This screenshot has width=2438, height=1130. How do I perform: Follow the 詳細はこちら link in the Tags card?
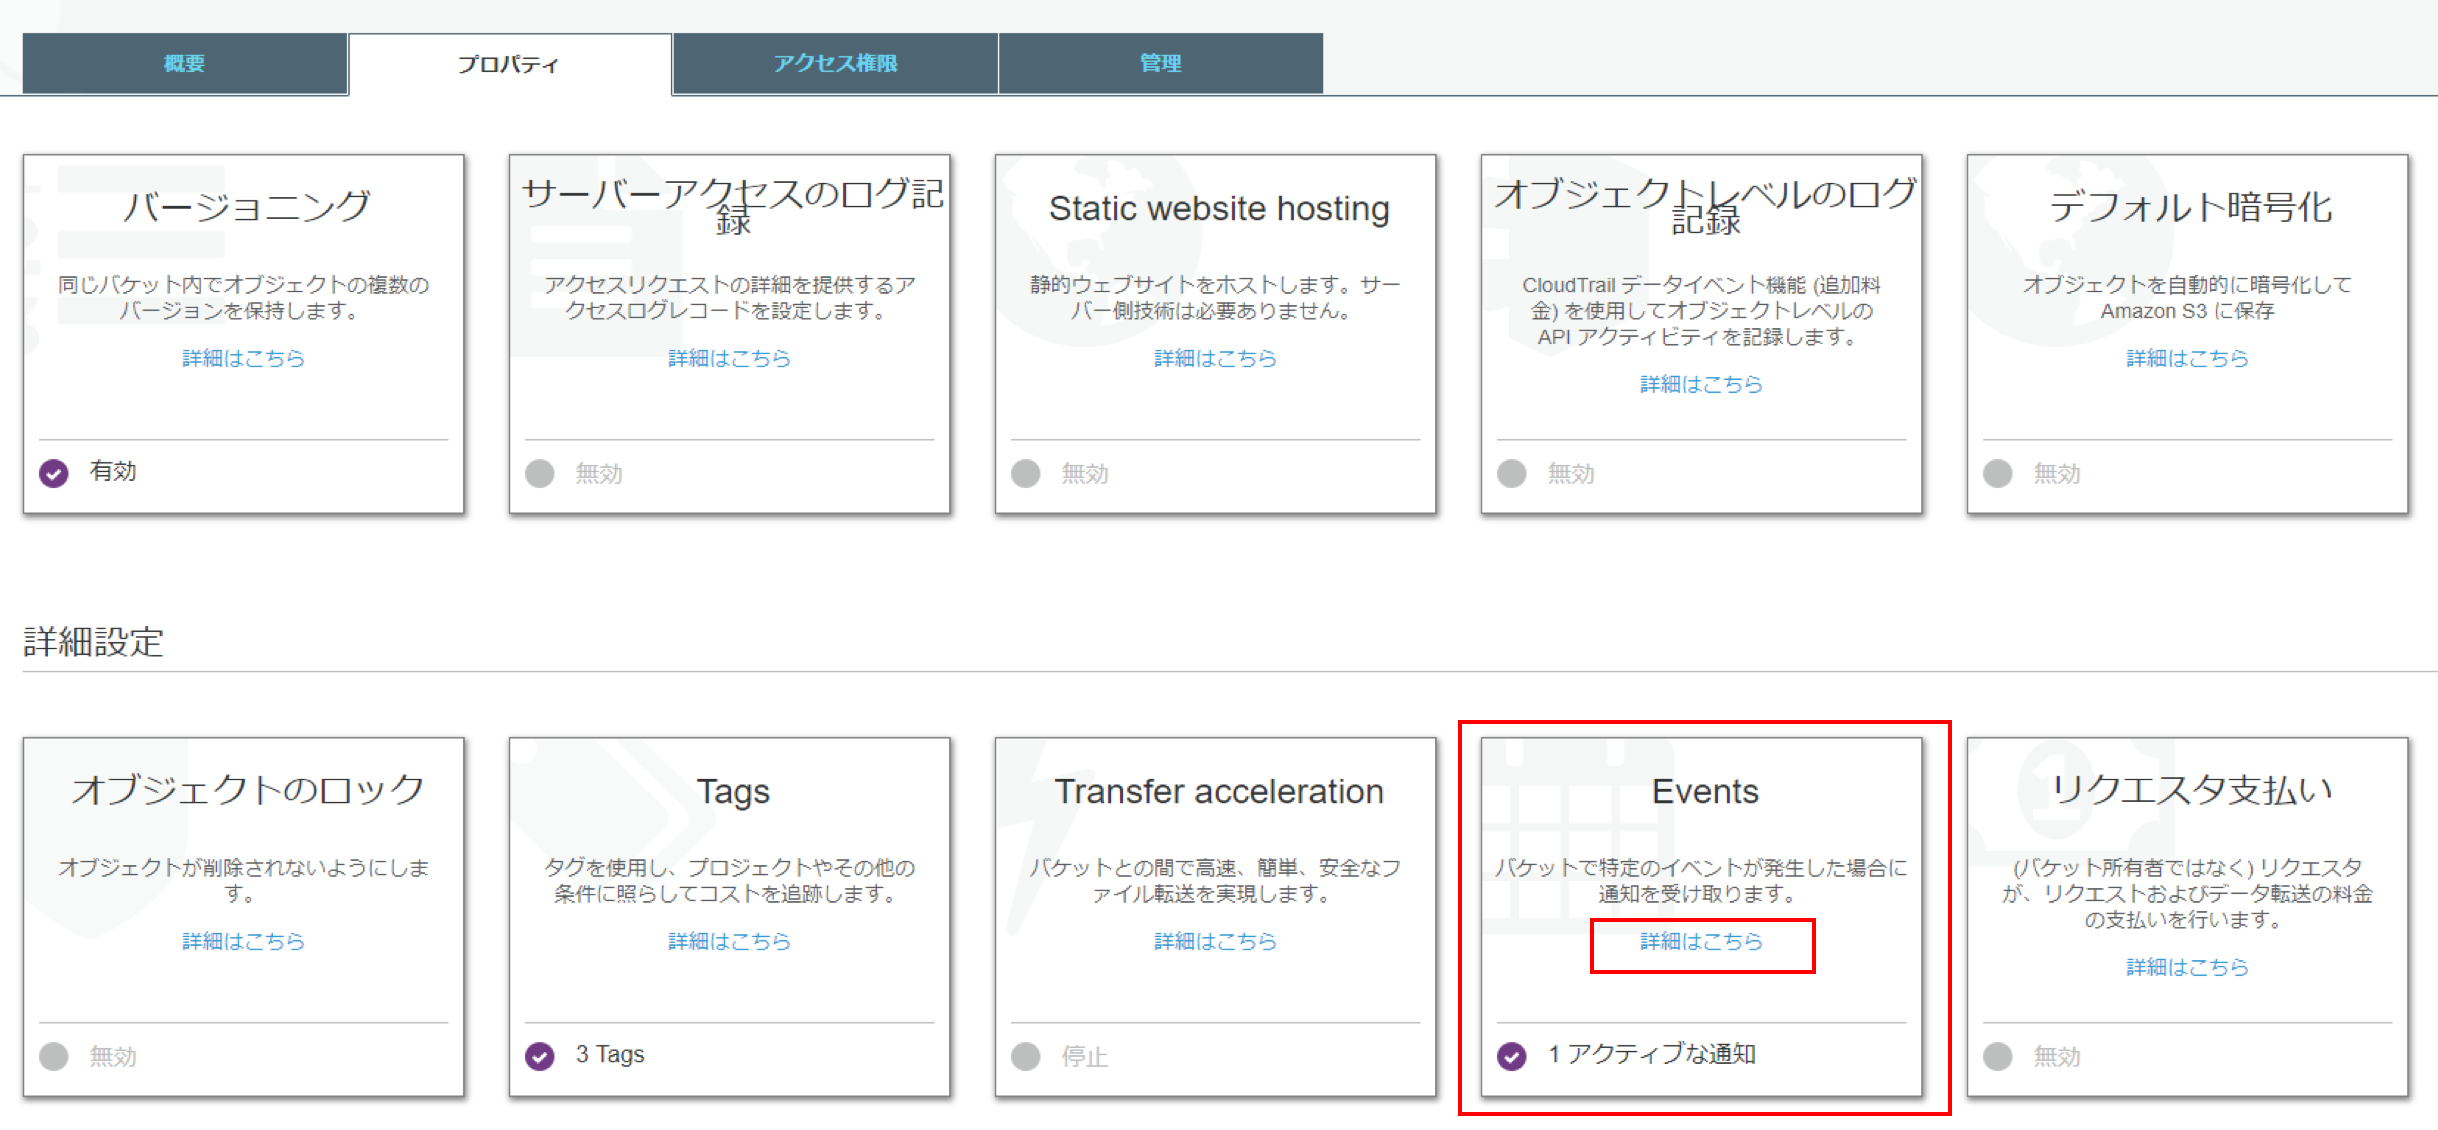pos(729,941)
